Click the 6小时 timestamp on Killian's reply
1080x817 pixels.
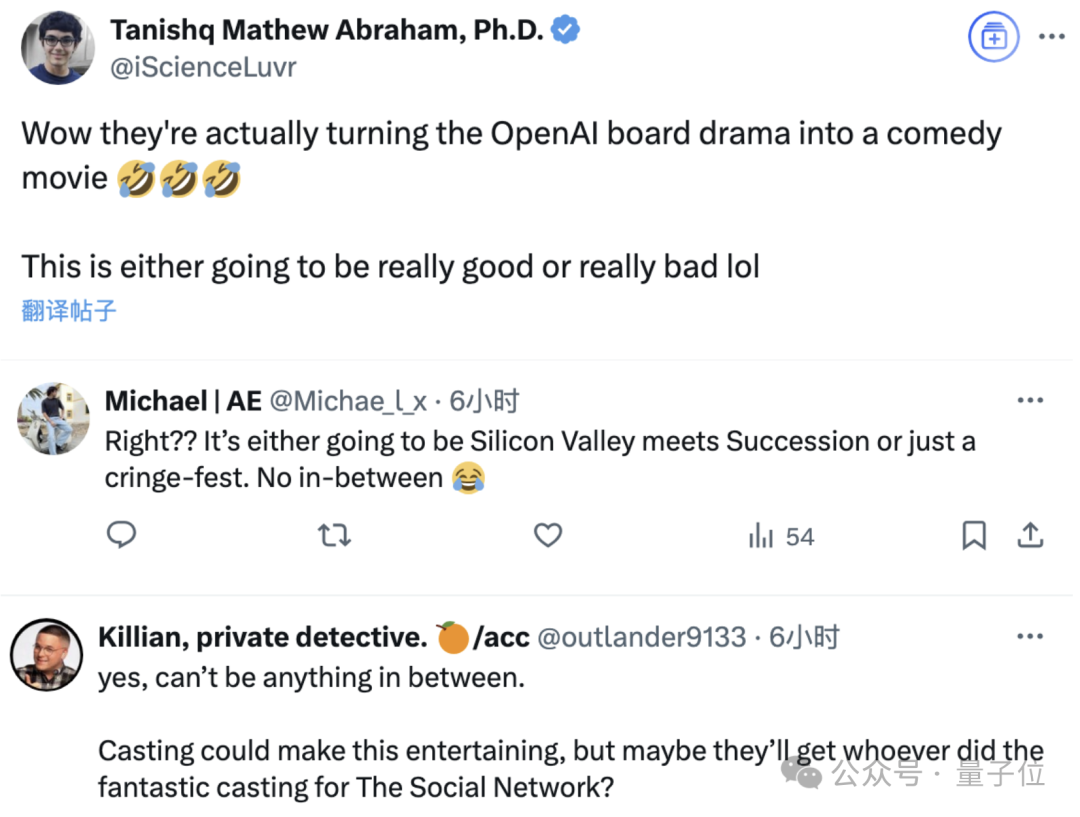tap(804, 637)
